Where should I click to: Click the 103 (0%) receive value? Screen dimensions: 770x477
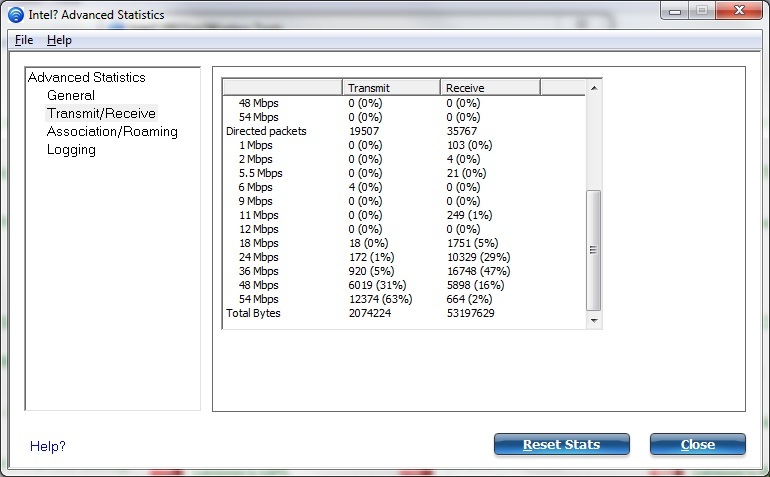pyautogui.click(x=469, y=145)
